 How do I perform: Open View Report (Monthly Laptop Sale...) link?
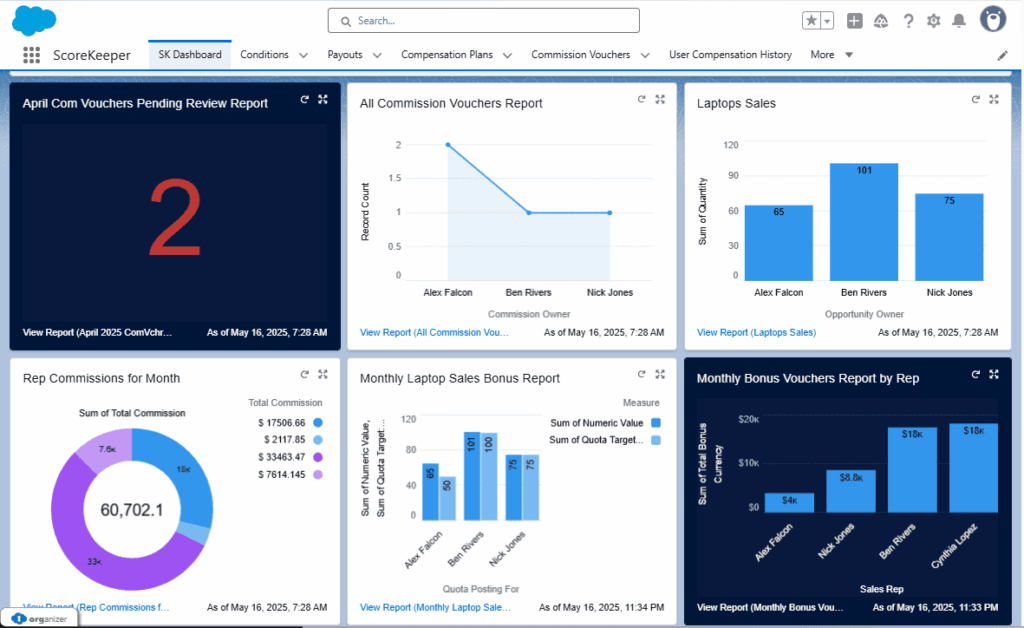435,607
